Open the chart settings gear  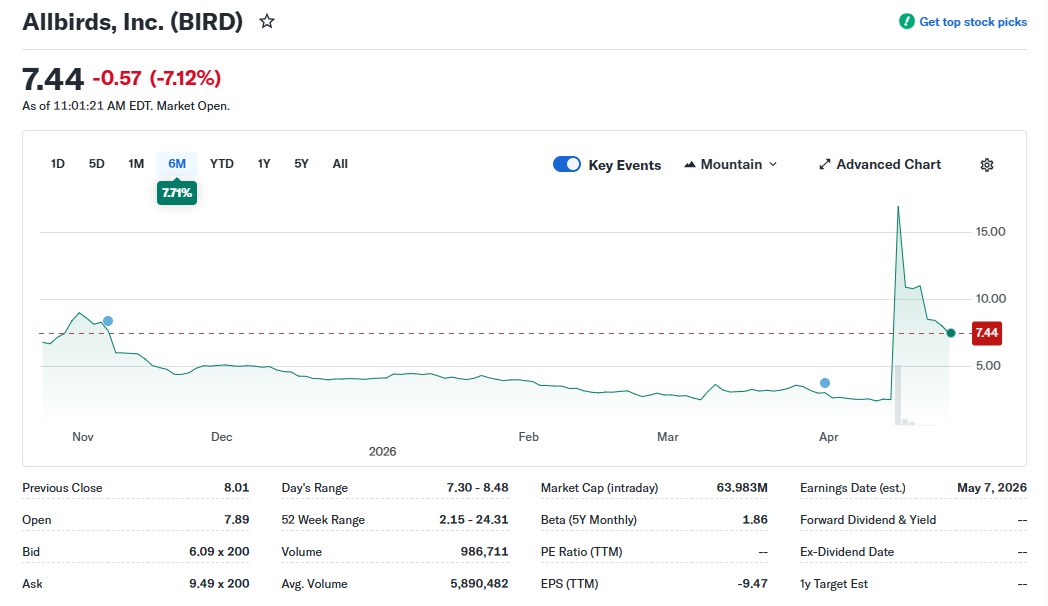(x=987, y=164)
